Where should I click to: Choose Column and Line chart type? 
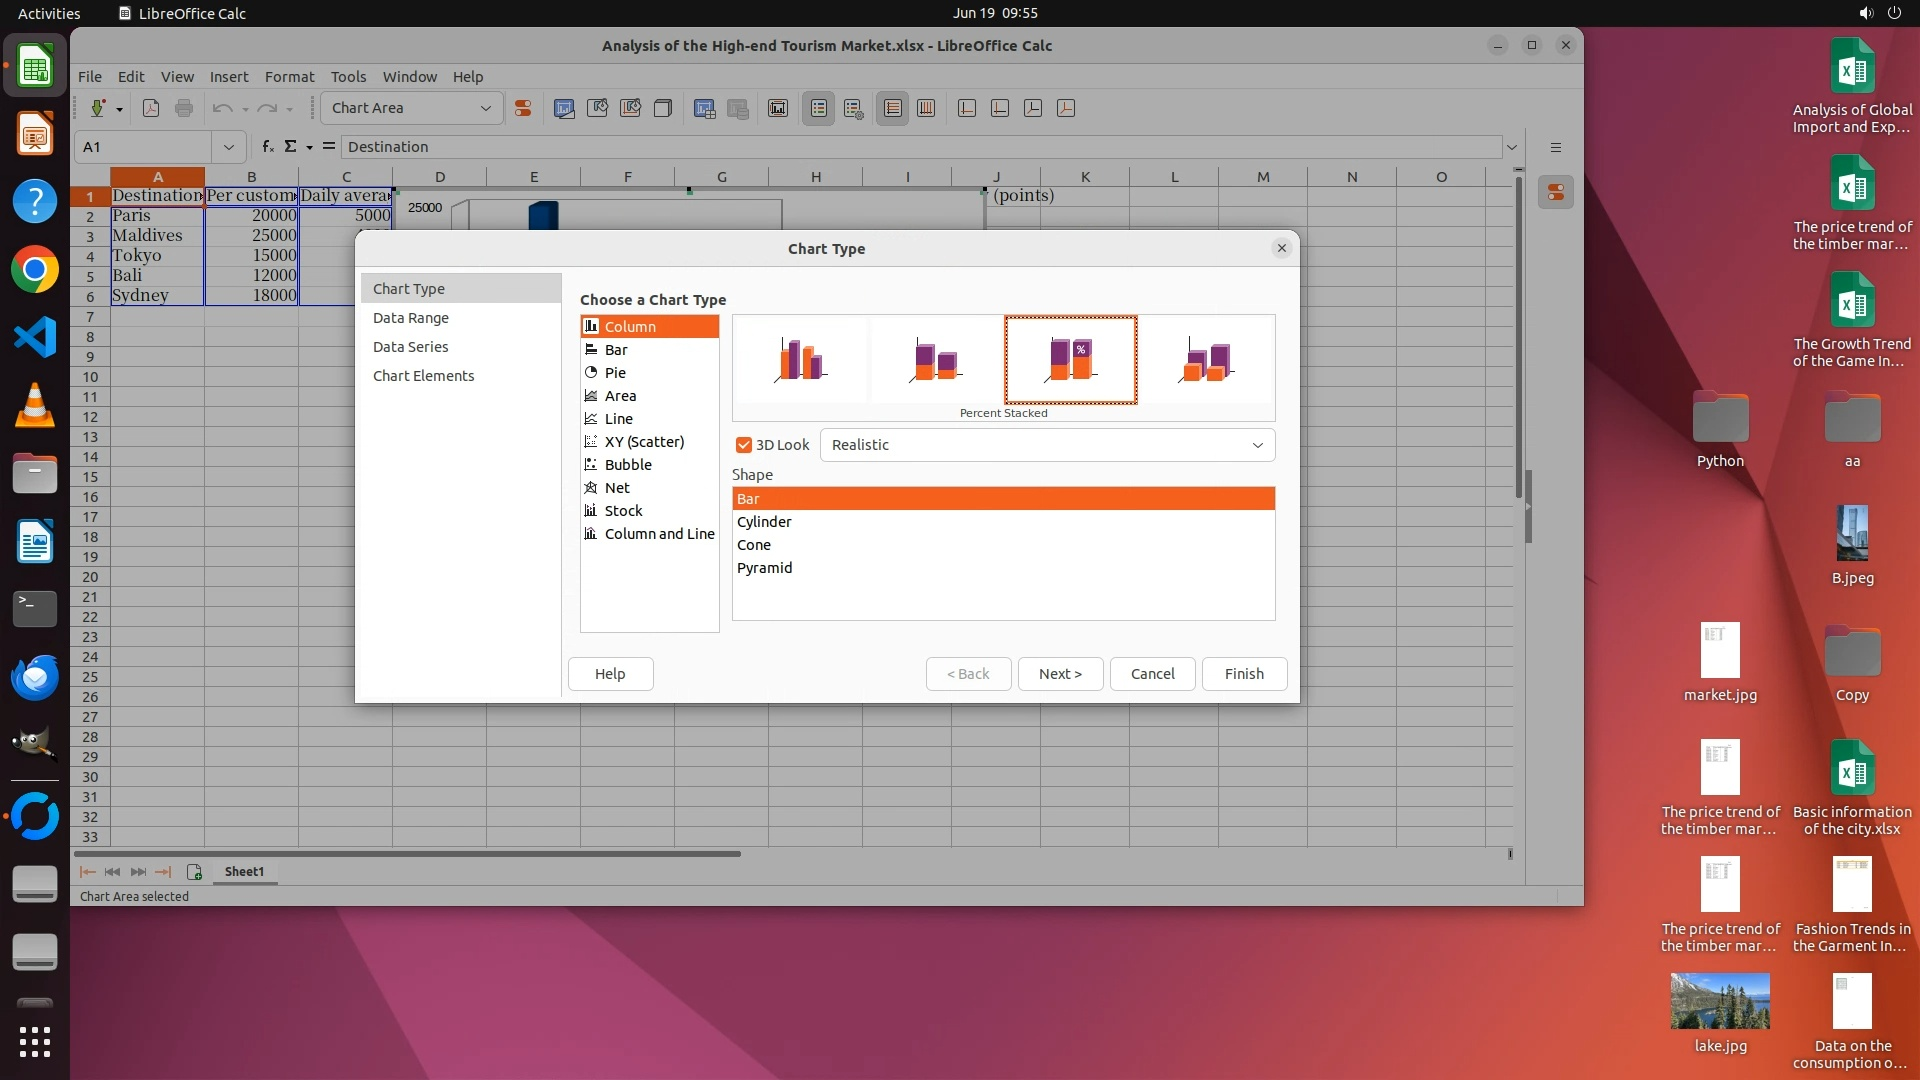coord(659,534)
